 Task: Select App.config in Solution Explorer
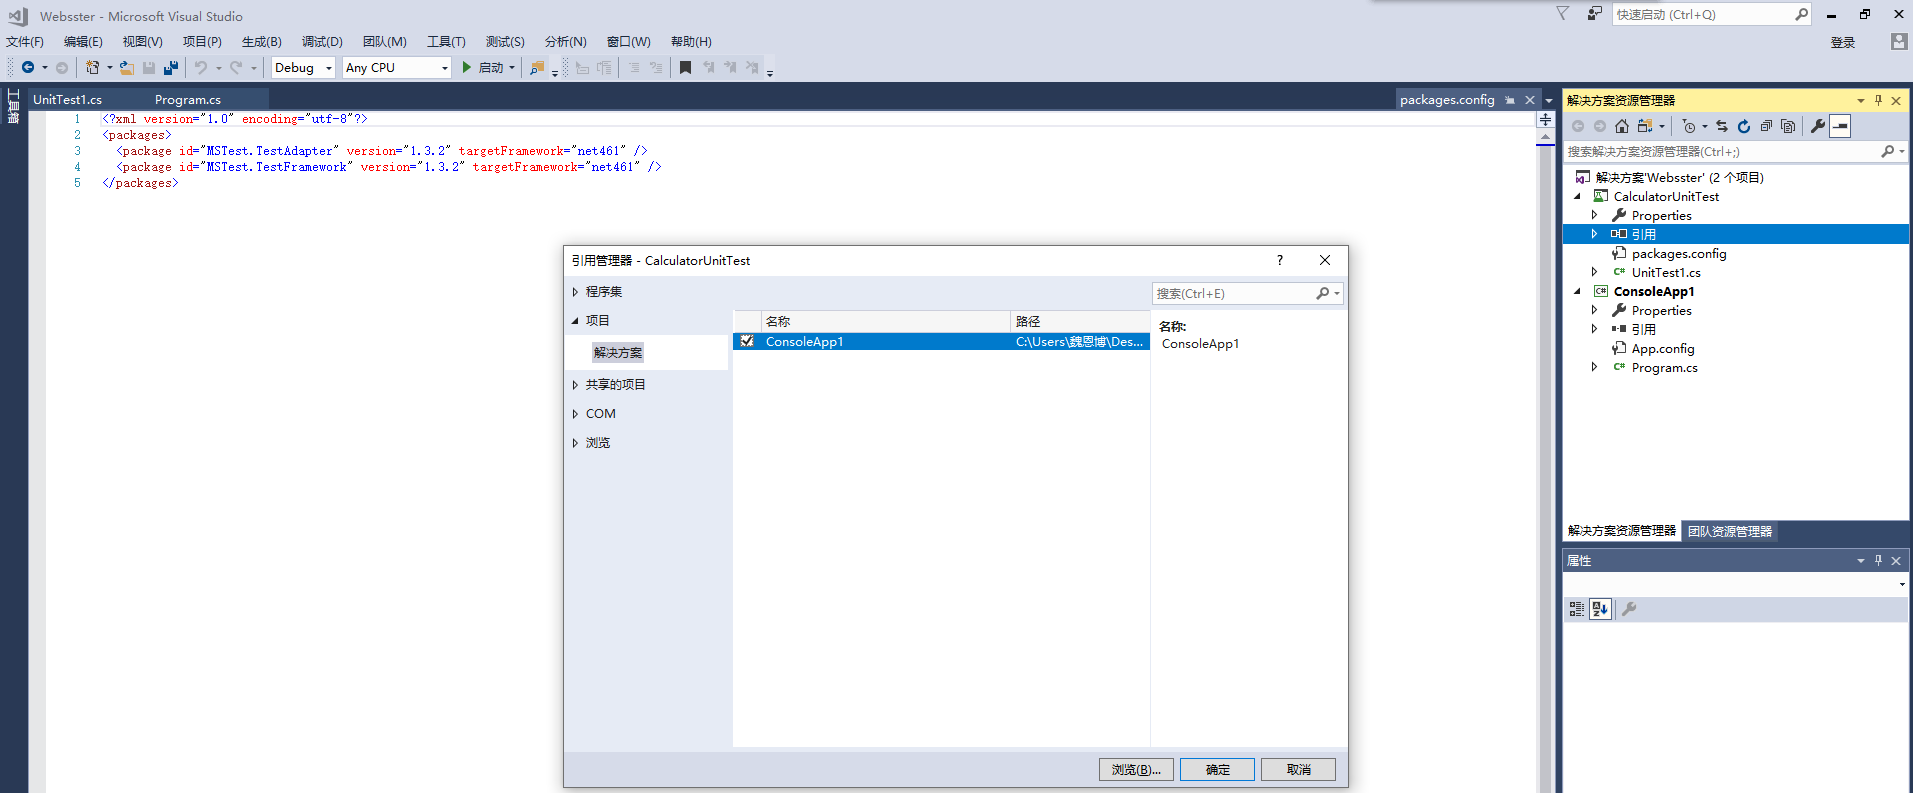point(1663,348)
